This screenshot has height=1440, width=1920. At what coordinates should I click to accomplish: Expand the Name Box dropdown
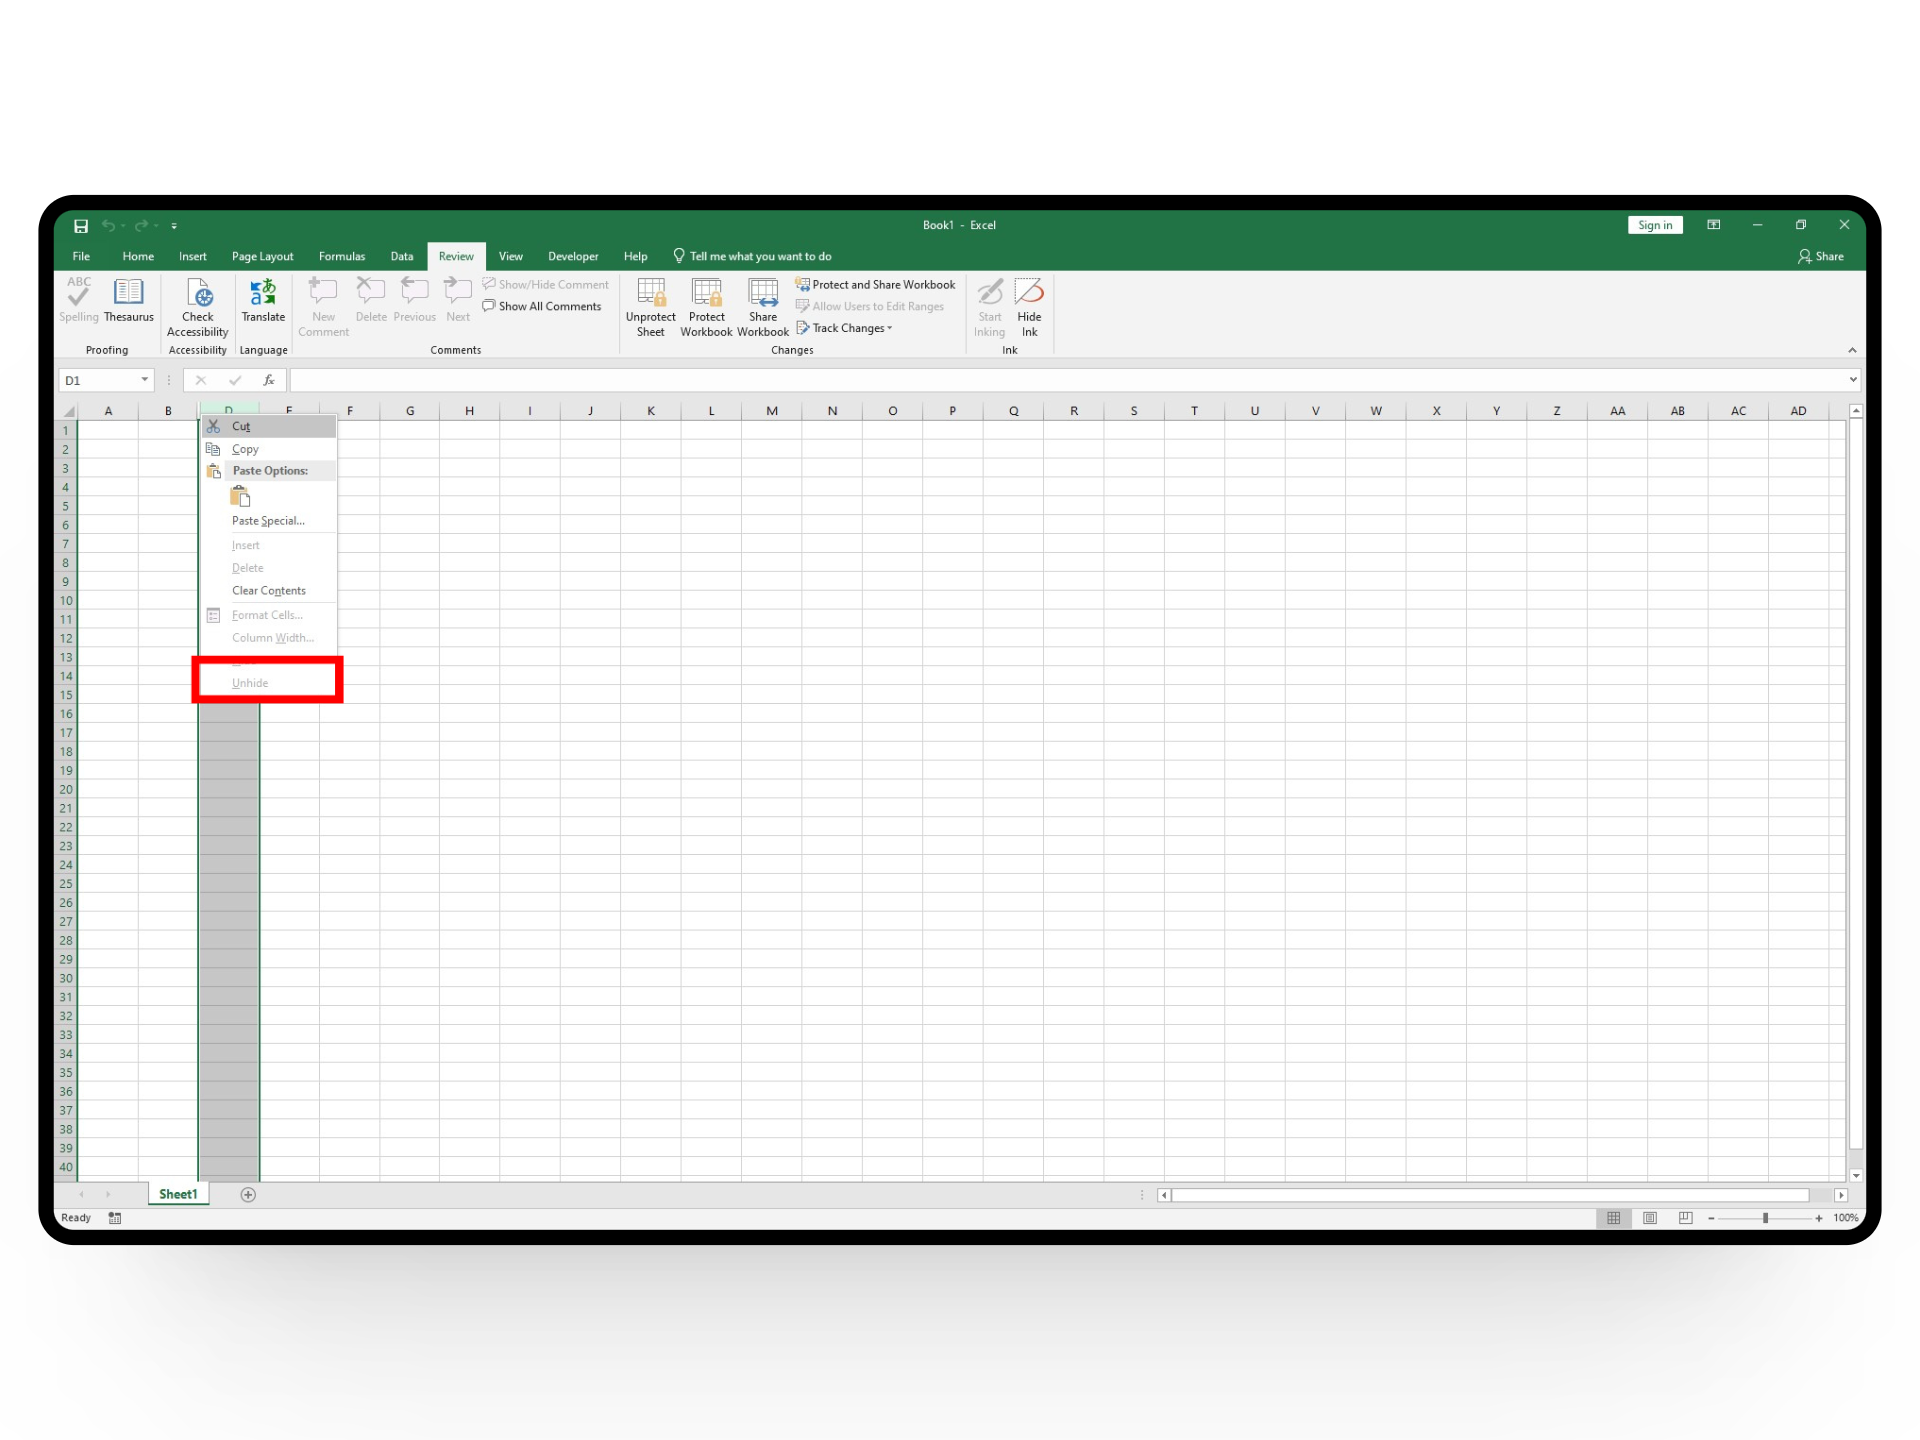[145, 380]
